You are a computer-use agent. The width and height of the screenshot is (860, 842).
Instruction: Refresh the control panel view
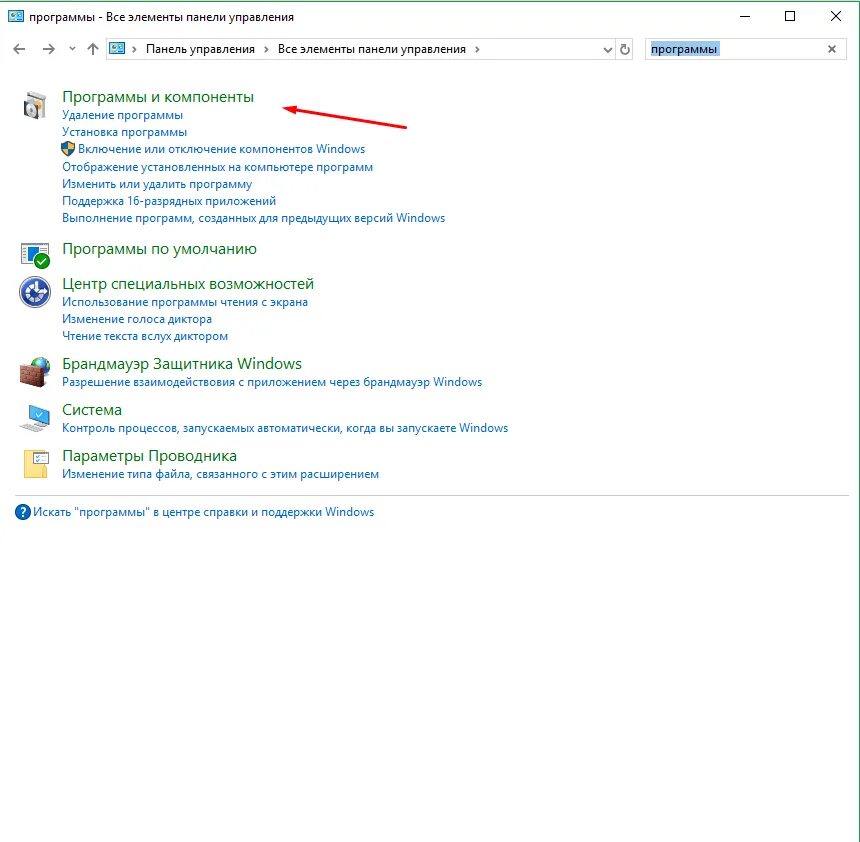(x=625, y=49)
